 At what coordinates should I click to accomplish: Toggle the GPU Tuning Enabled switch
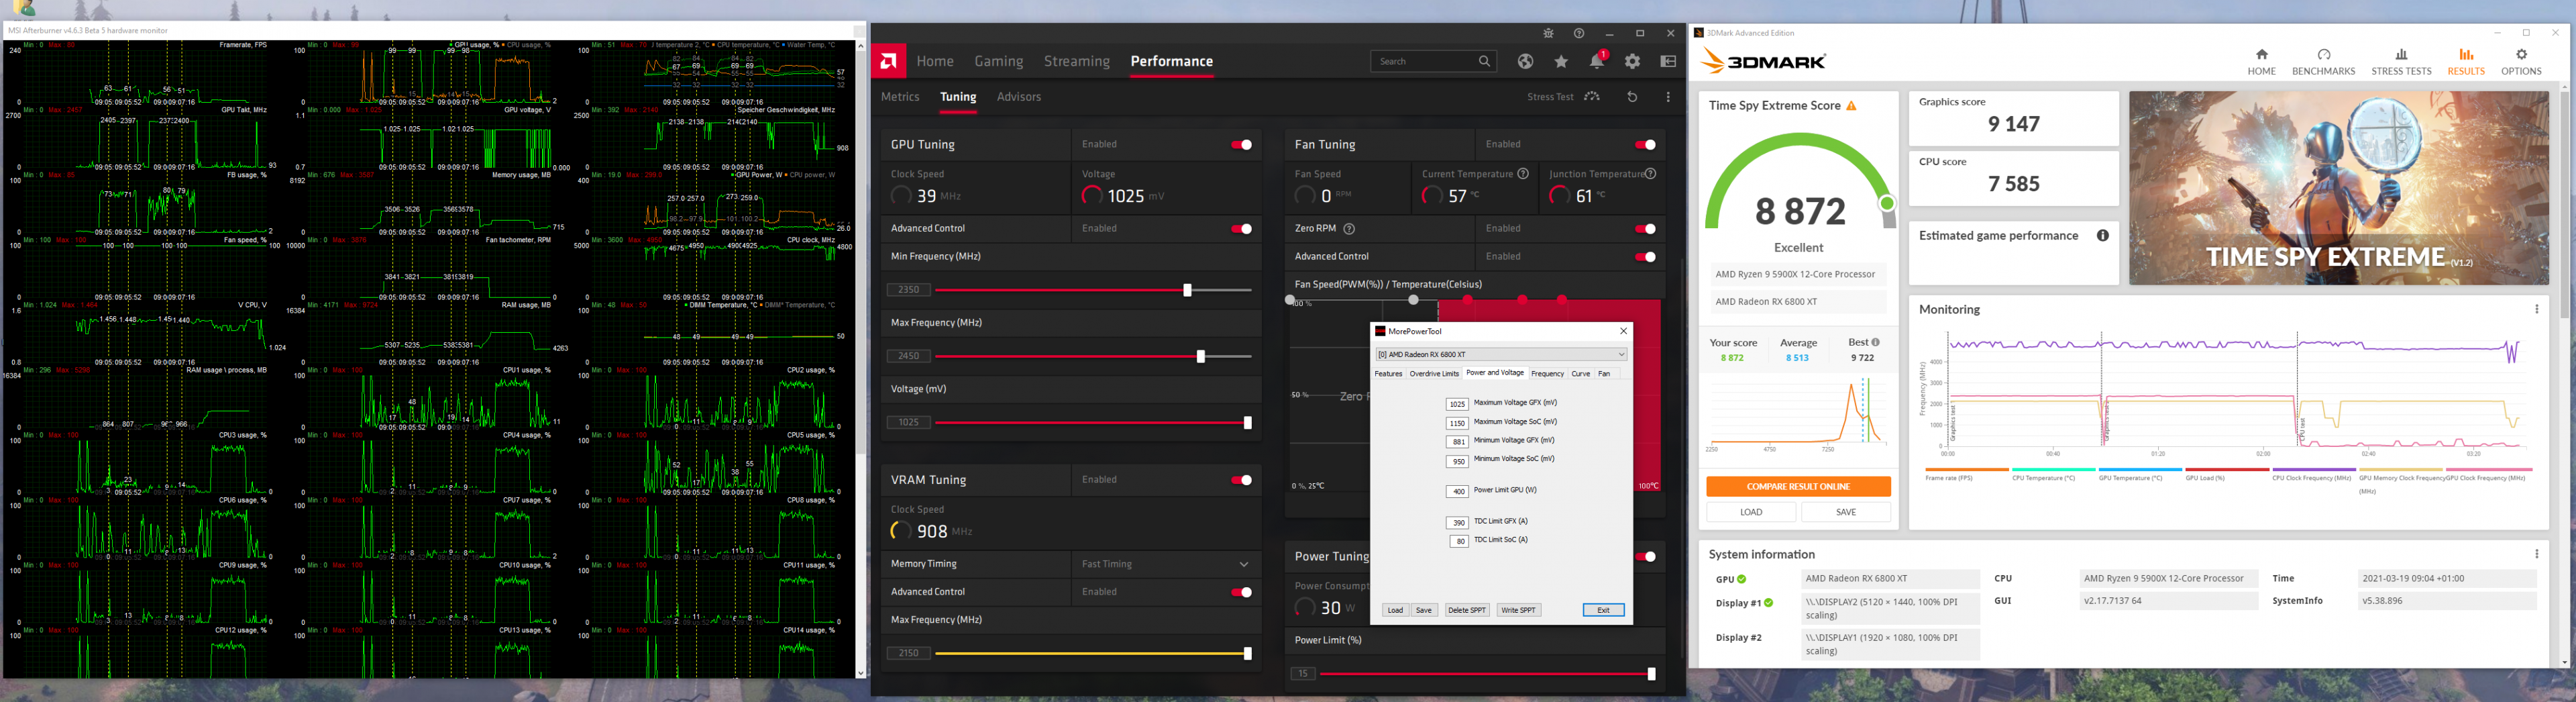click(x=1241, y=145)
